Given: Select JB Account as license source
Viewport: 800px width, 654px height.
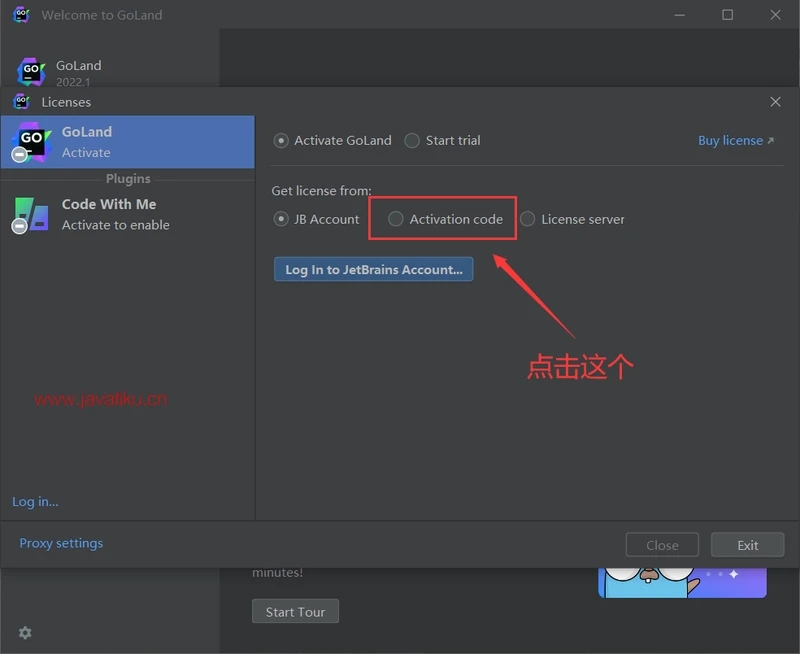Looking at the screenshot, I should point(281,219).
